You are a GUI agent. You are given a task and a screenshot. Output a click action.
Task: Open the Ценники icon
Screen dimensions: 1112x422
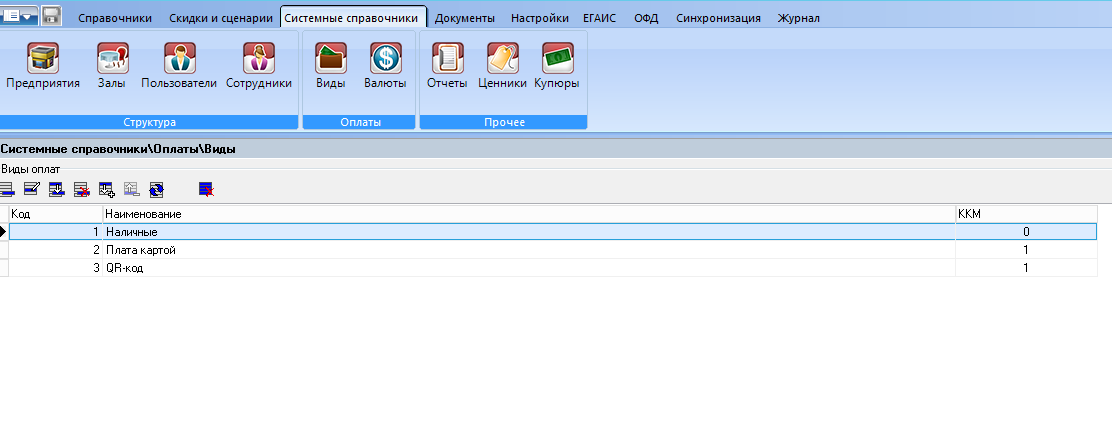[503, 57]
